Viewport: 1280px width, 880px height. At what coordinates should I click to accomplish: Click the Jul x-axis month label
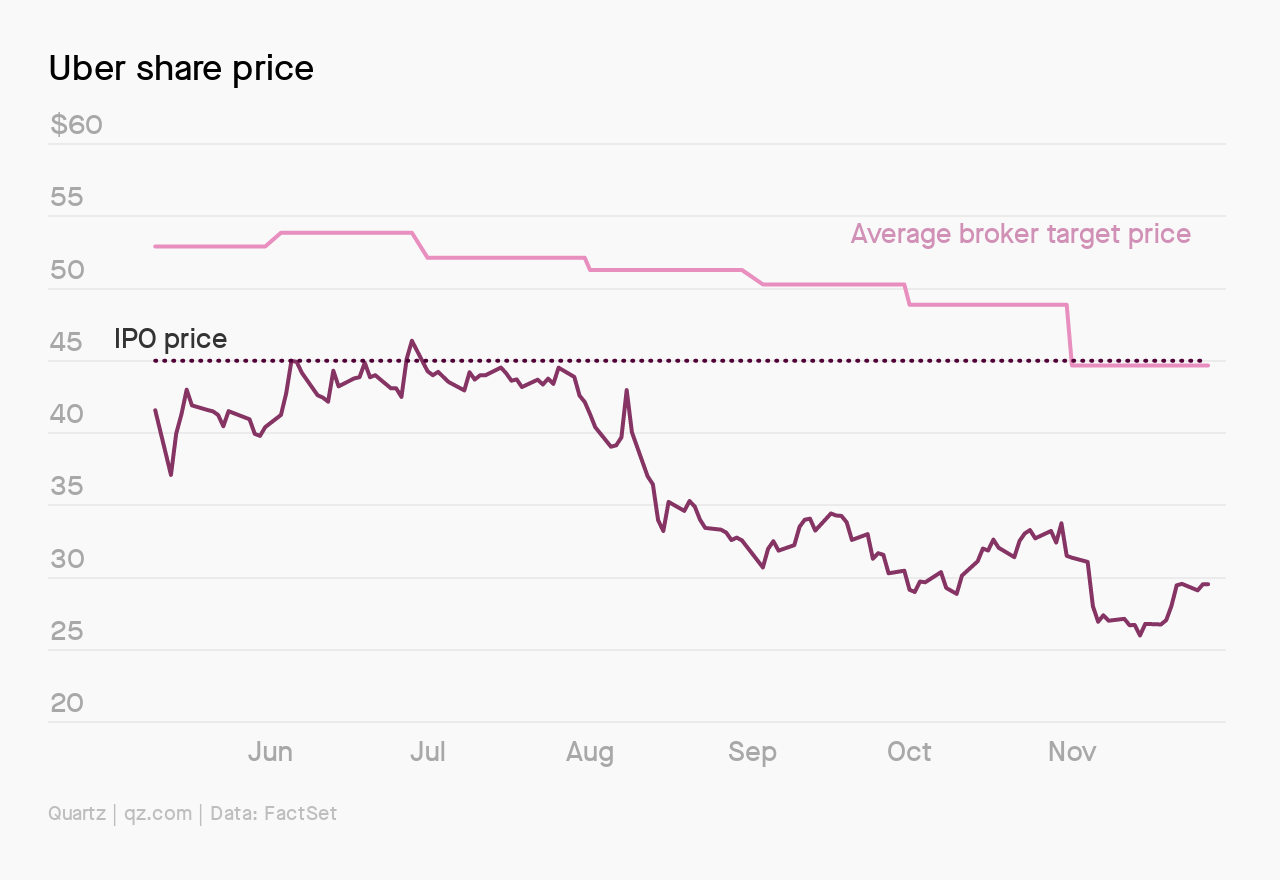pyautogui.click(x=427, y=751)
